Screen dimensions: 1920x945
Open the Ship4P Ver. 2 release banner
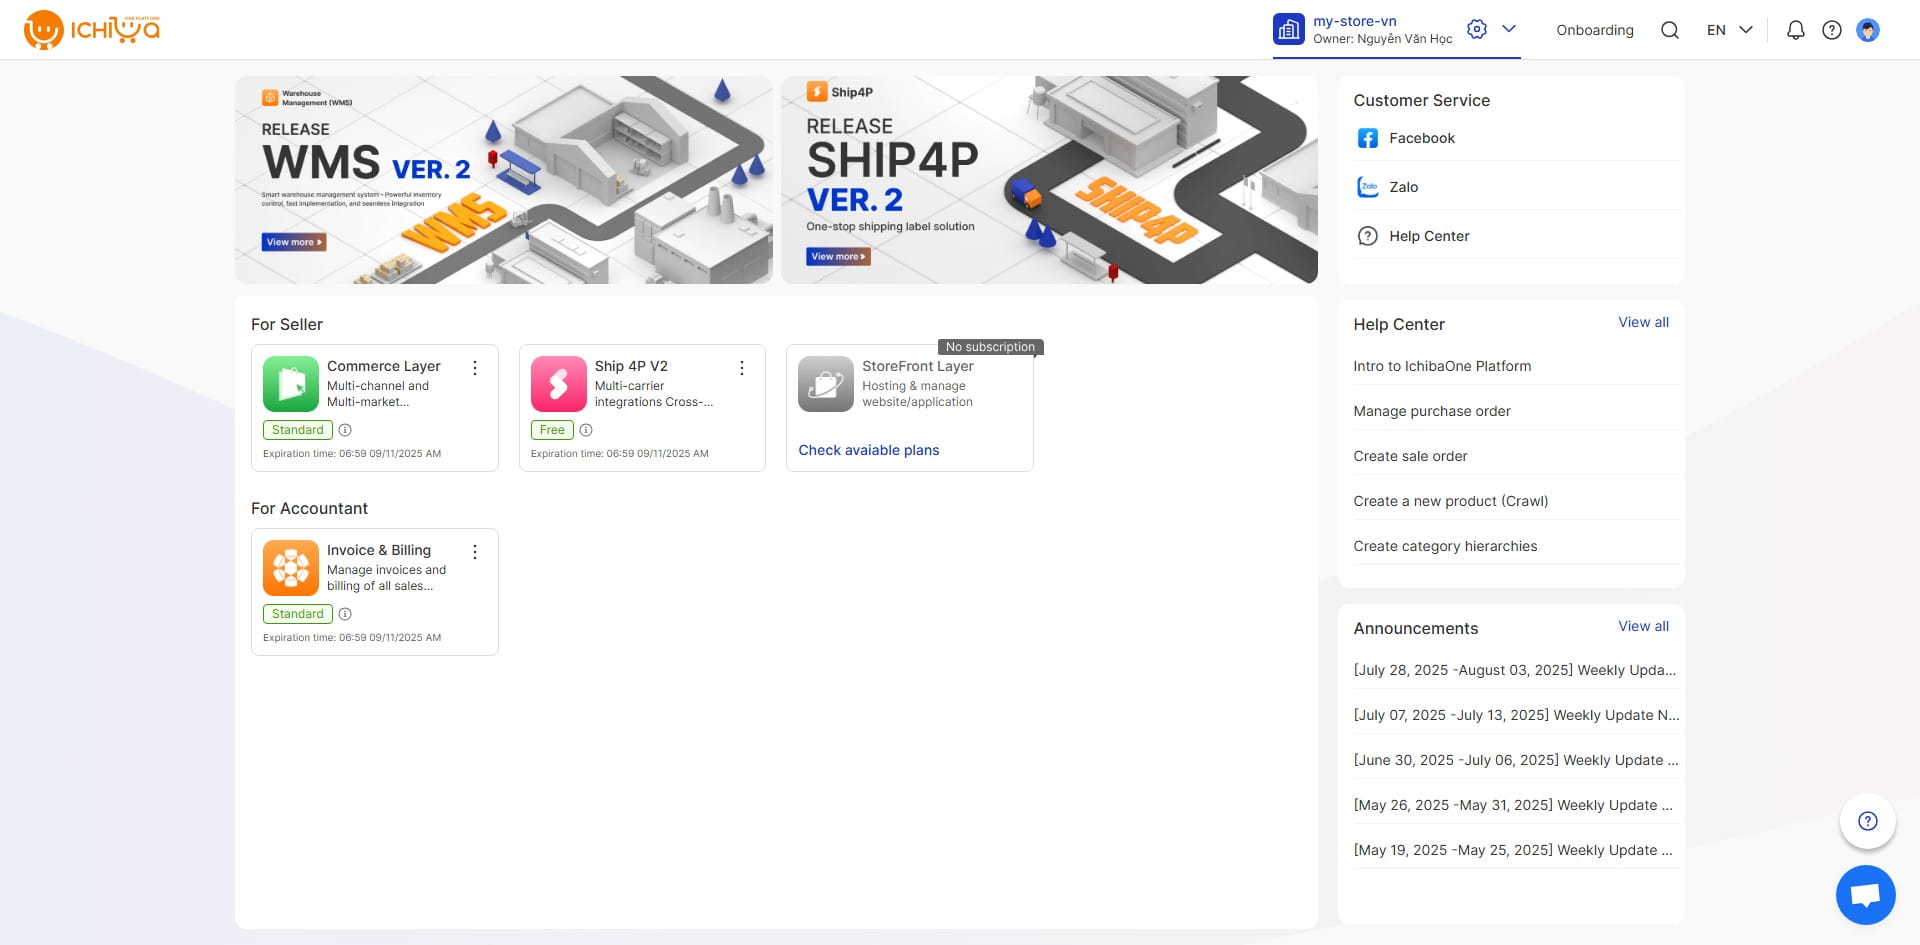(x=1049, y=180)
